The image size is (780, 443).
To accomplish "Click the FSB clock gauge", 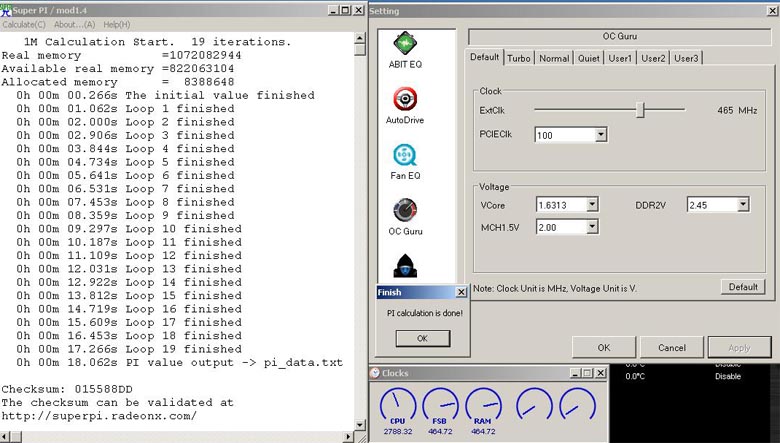I will [x=440, y=405].
